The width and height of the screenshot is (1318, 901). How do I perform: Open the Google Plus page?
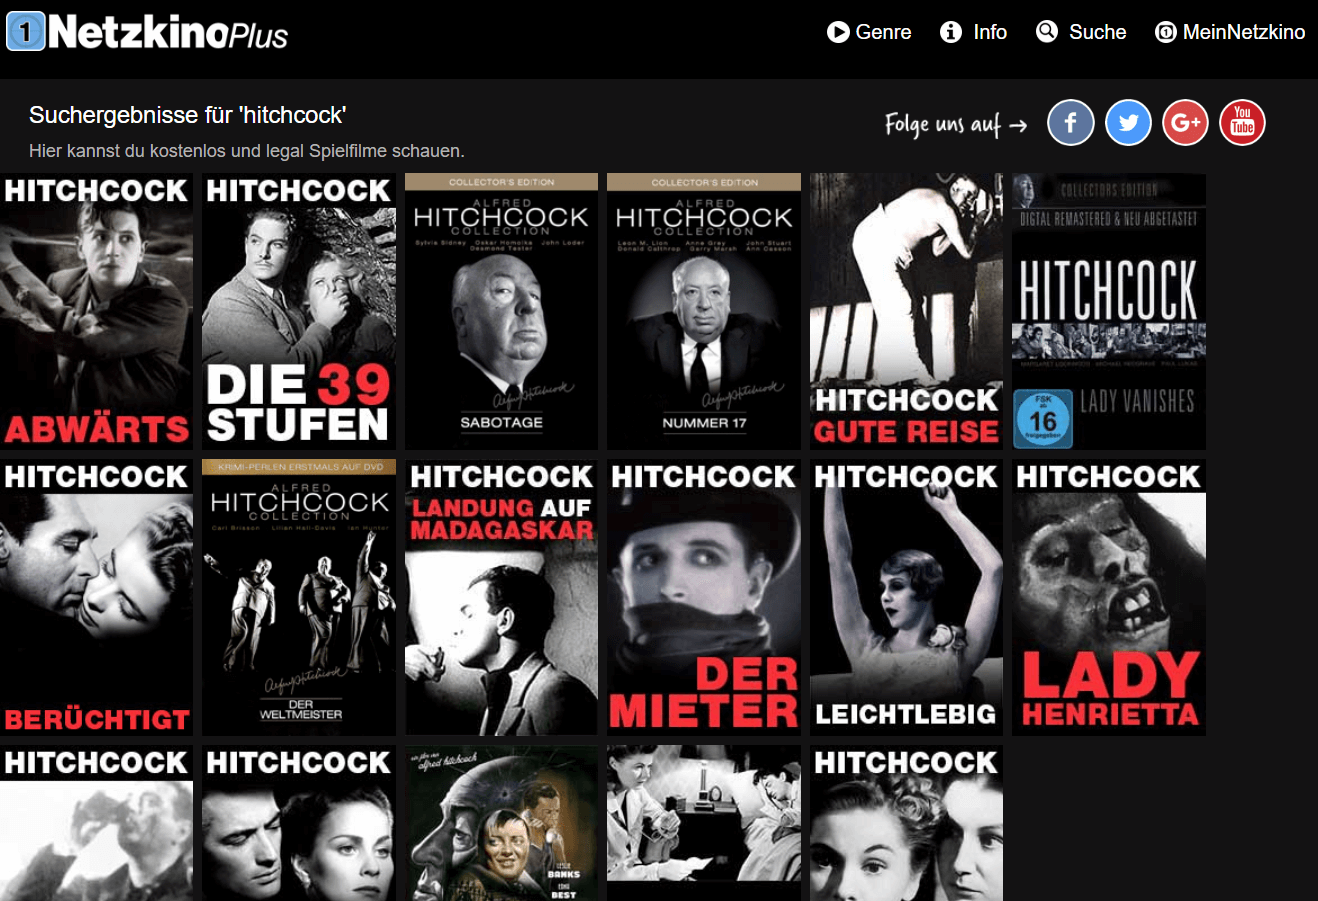[1185, 123]
